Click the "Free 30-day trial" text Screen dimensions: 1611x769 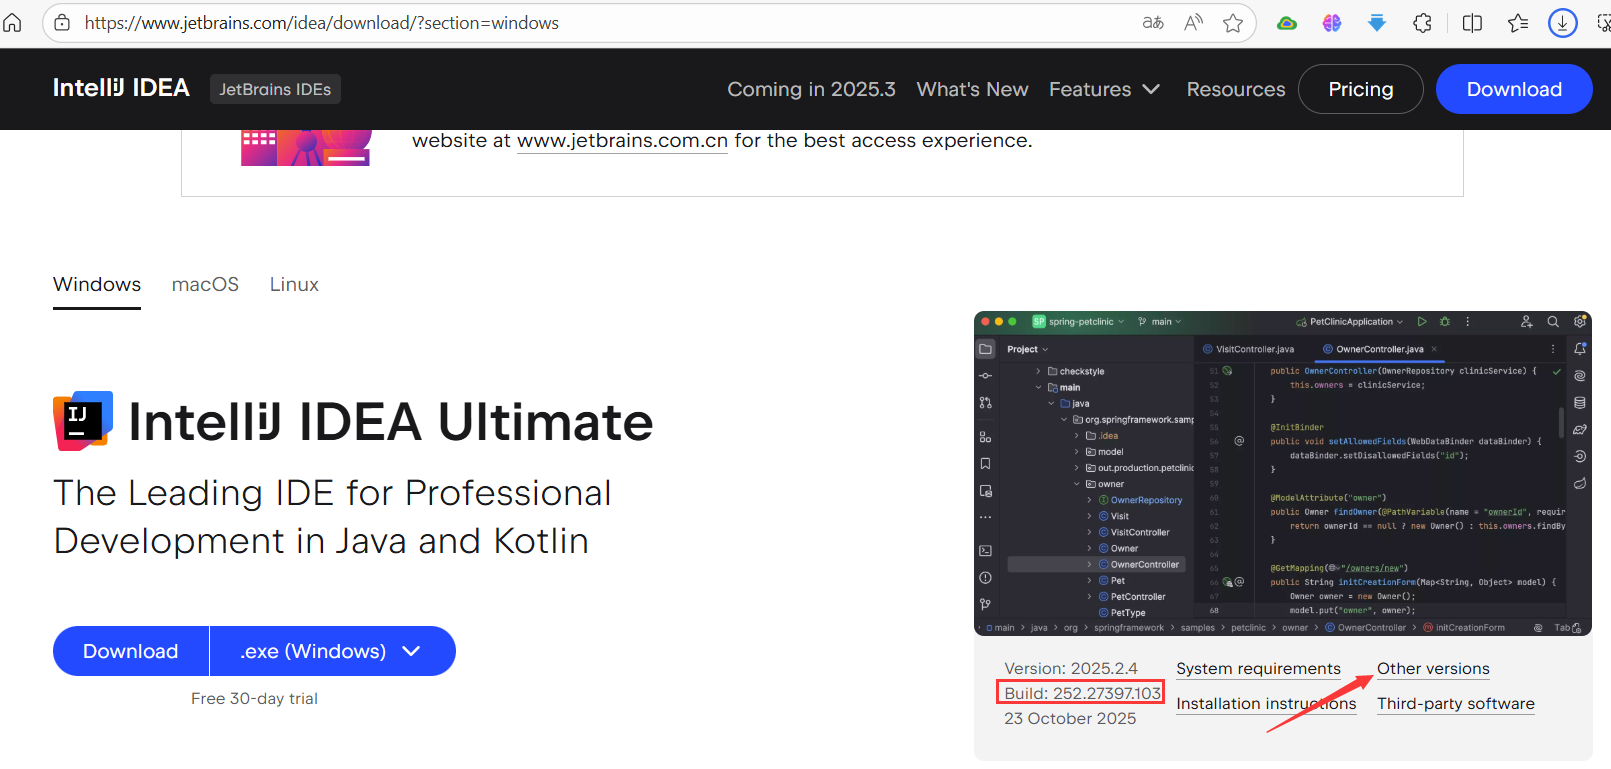click(x=254, y=698)
